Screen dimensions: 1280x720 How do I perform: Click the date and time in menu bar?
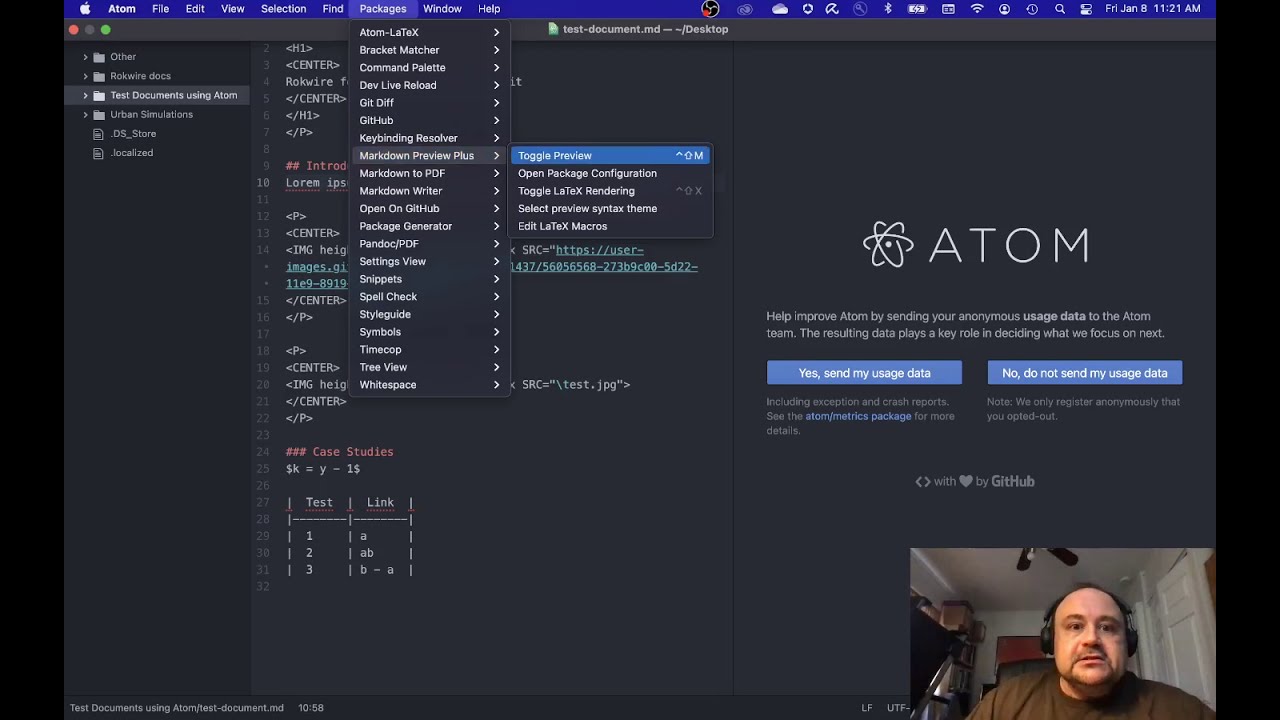(1153, 9)
